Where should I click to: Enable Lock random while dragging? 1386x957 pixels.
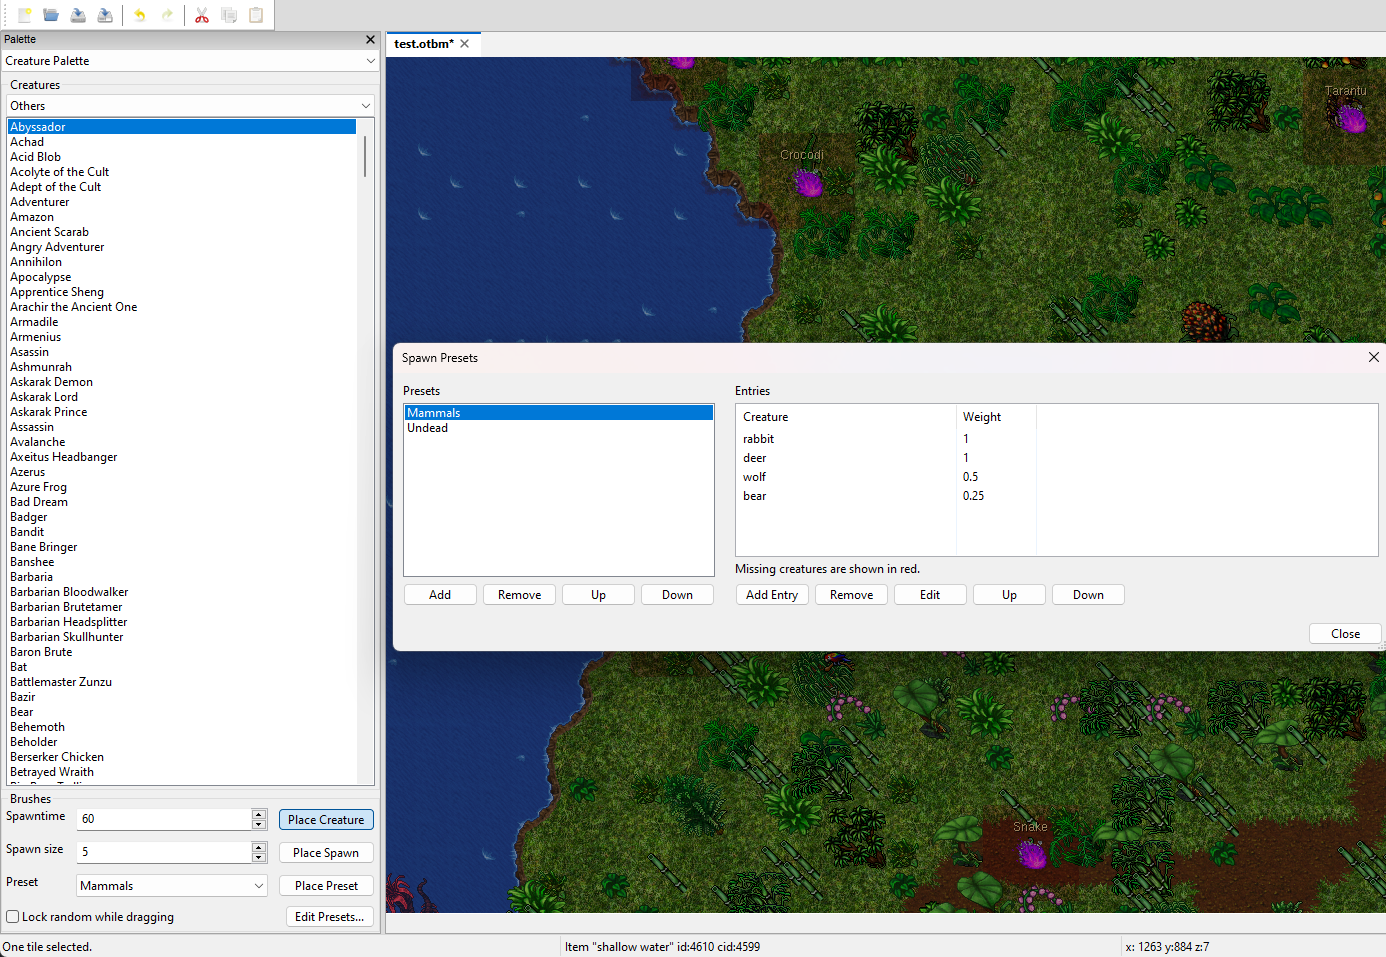click(13, 917)
